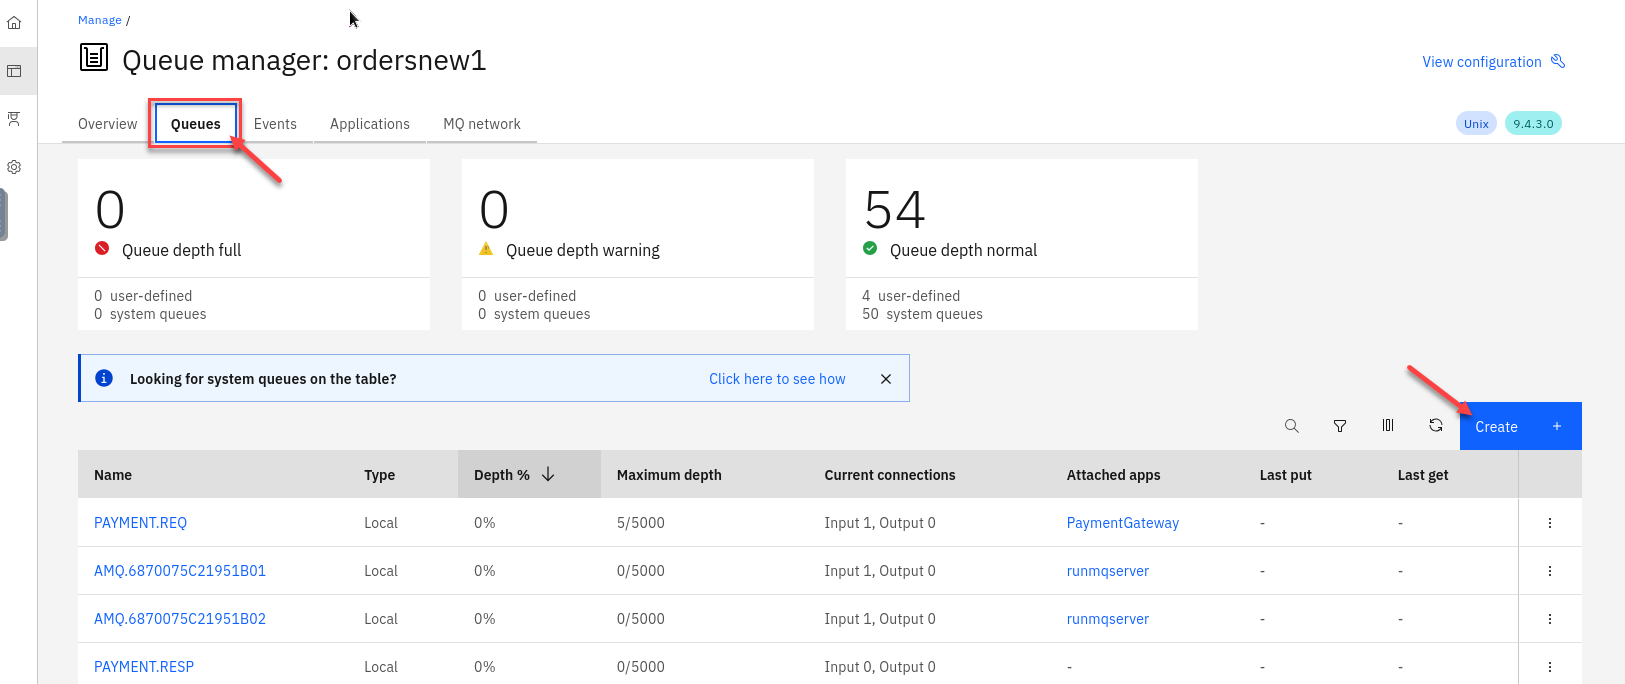Click the Create button

1519,426
